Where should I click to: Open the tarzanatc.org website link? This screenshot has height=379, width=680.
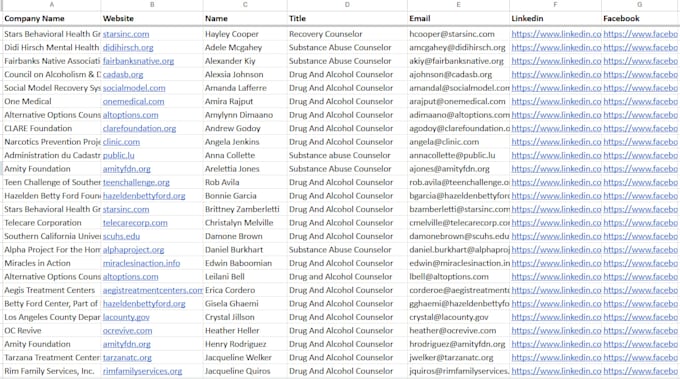click(x=127, y=357)
